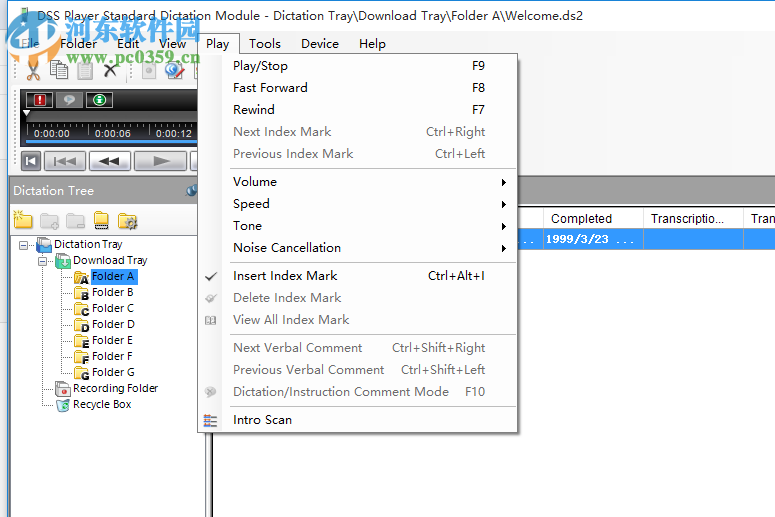The height and width of the screenshot is (517, 775).
Task: Choose Intro Scan from the Play menu
Action: (x=359, y=420)
